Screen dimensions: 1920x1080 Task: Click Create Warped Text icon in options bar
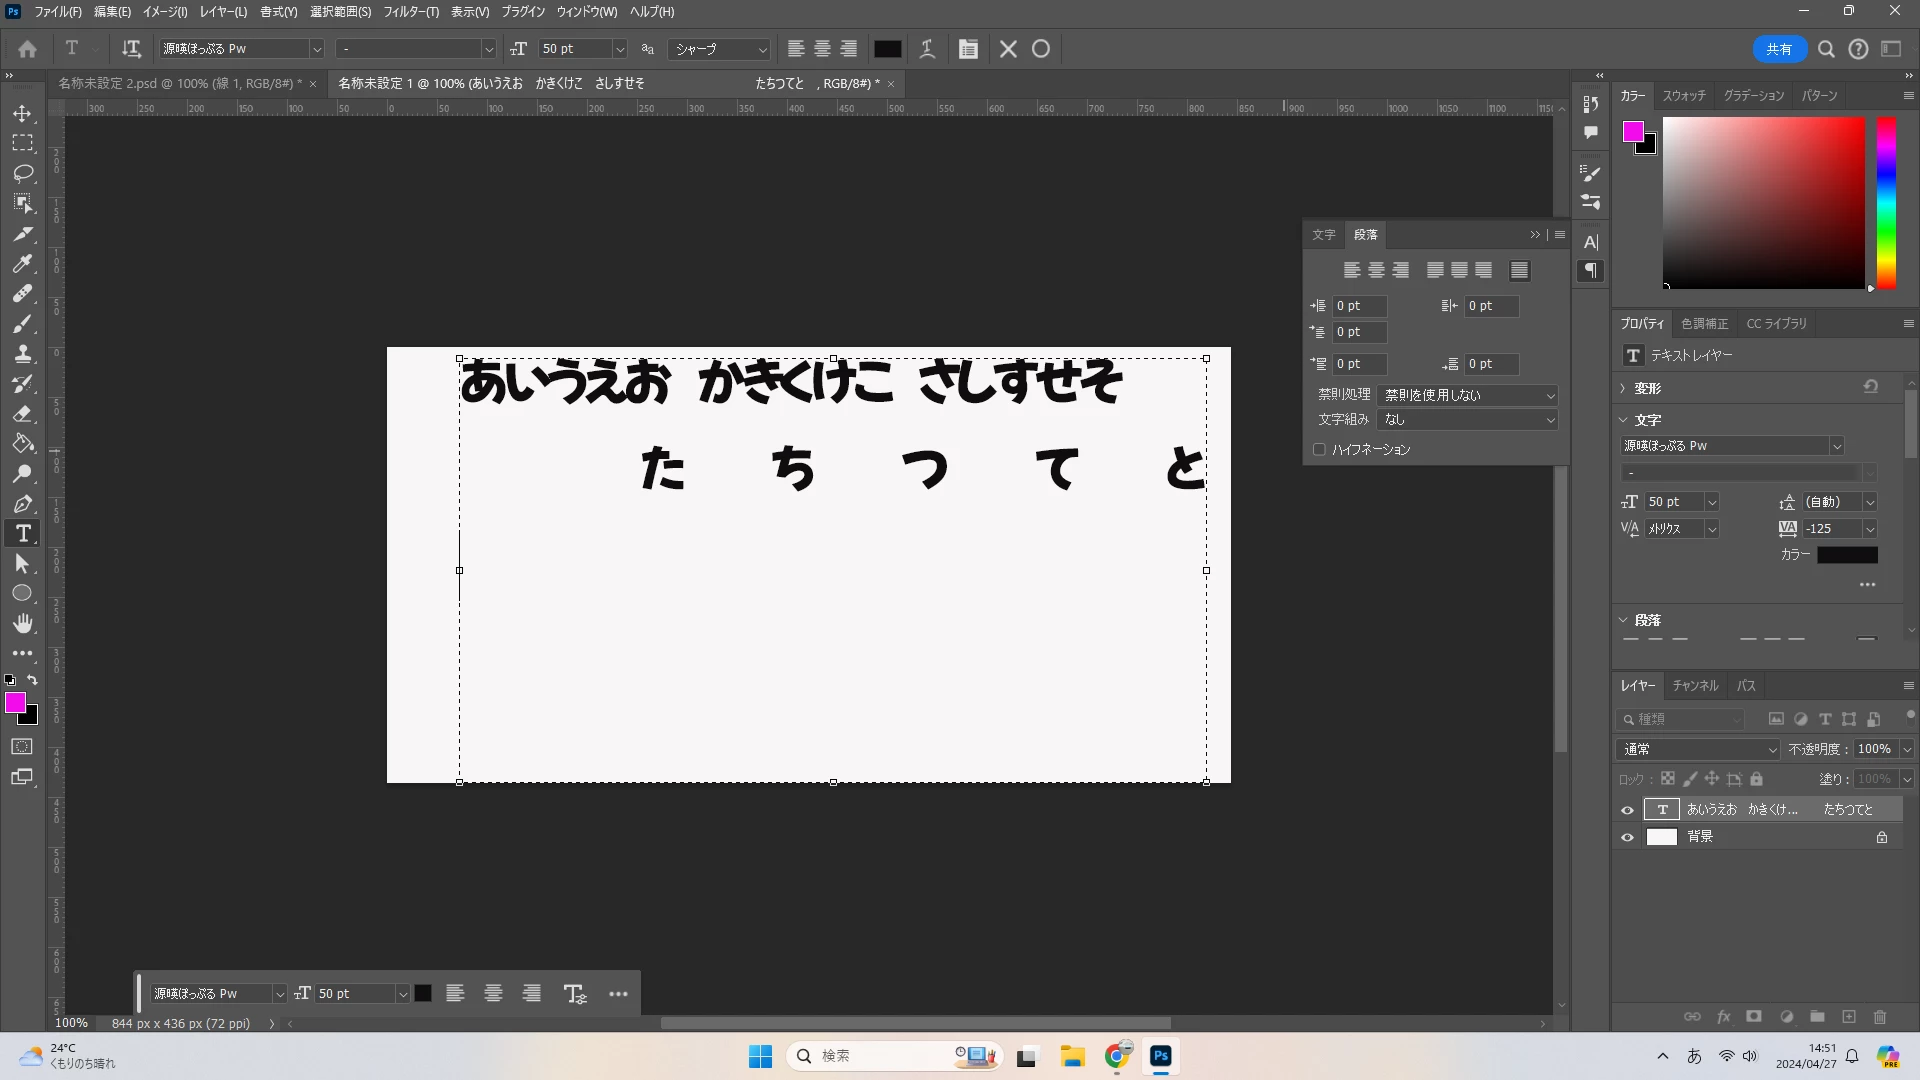point(927,49)
